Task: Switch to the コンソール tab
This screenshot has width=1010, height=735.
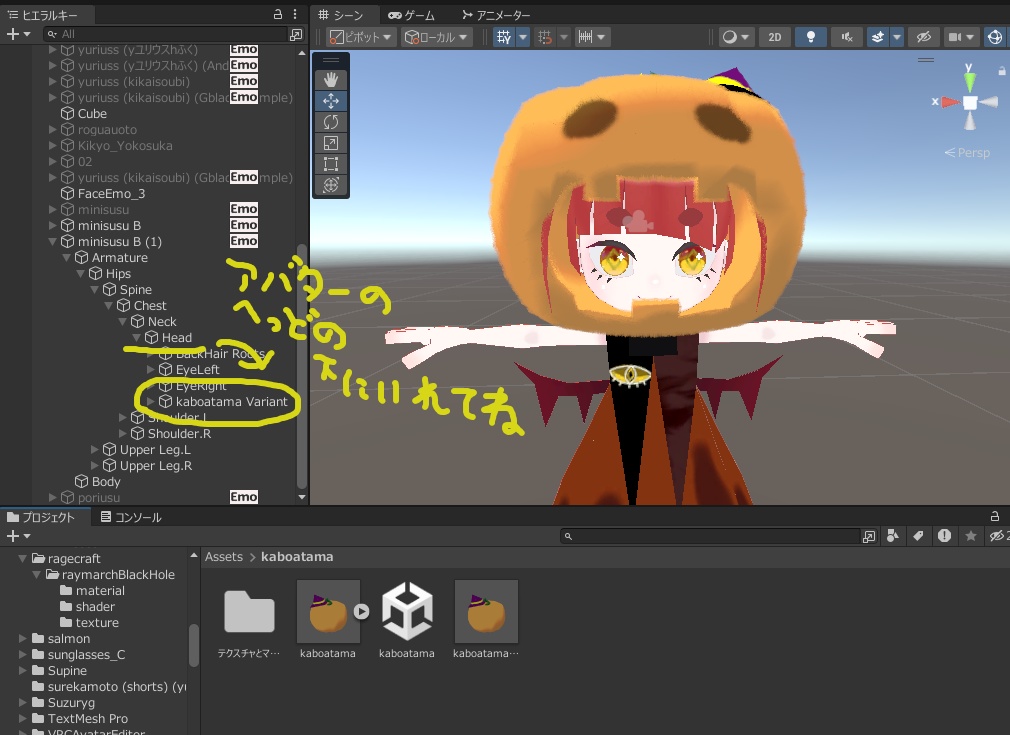Action: point(131,517)
